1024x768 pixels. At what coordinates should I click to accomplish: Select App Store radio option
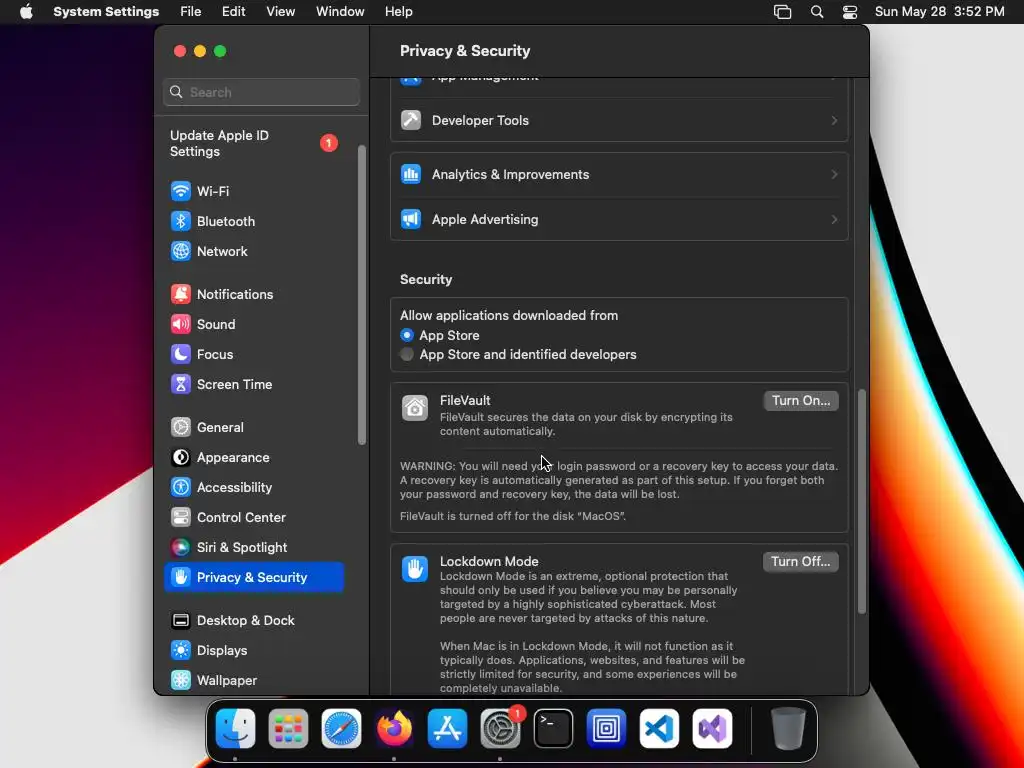point(407,335)
